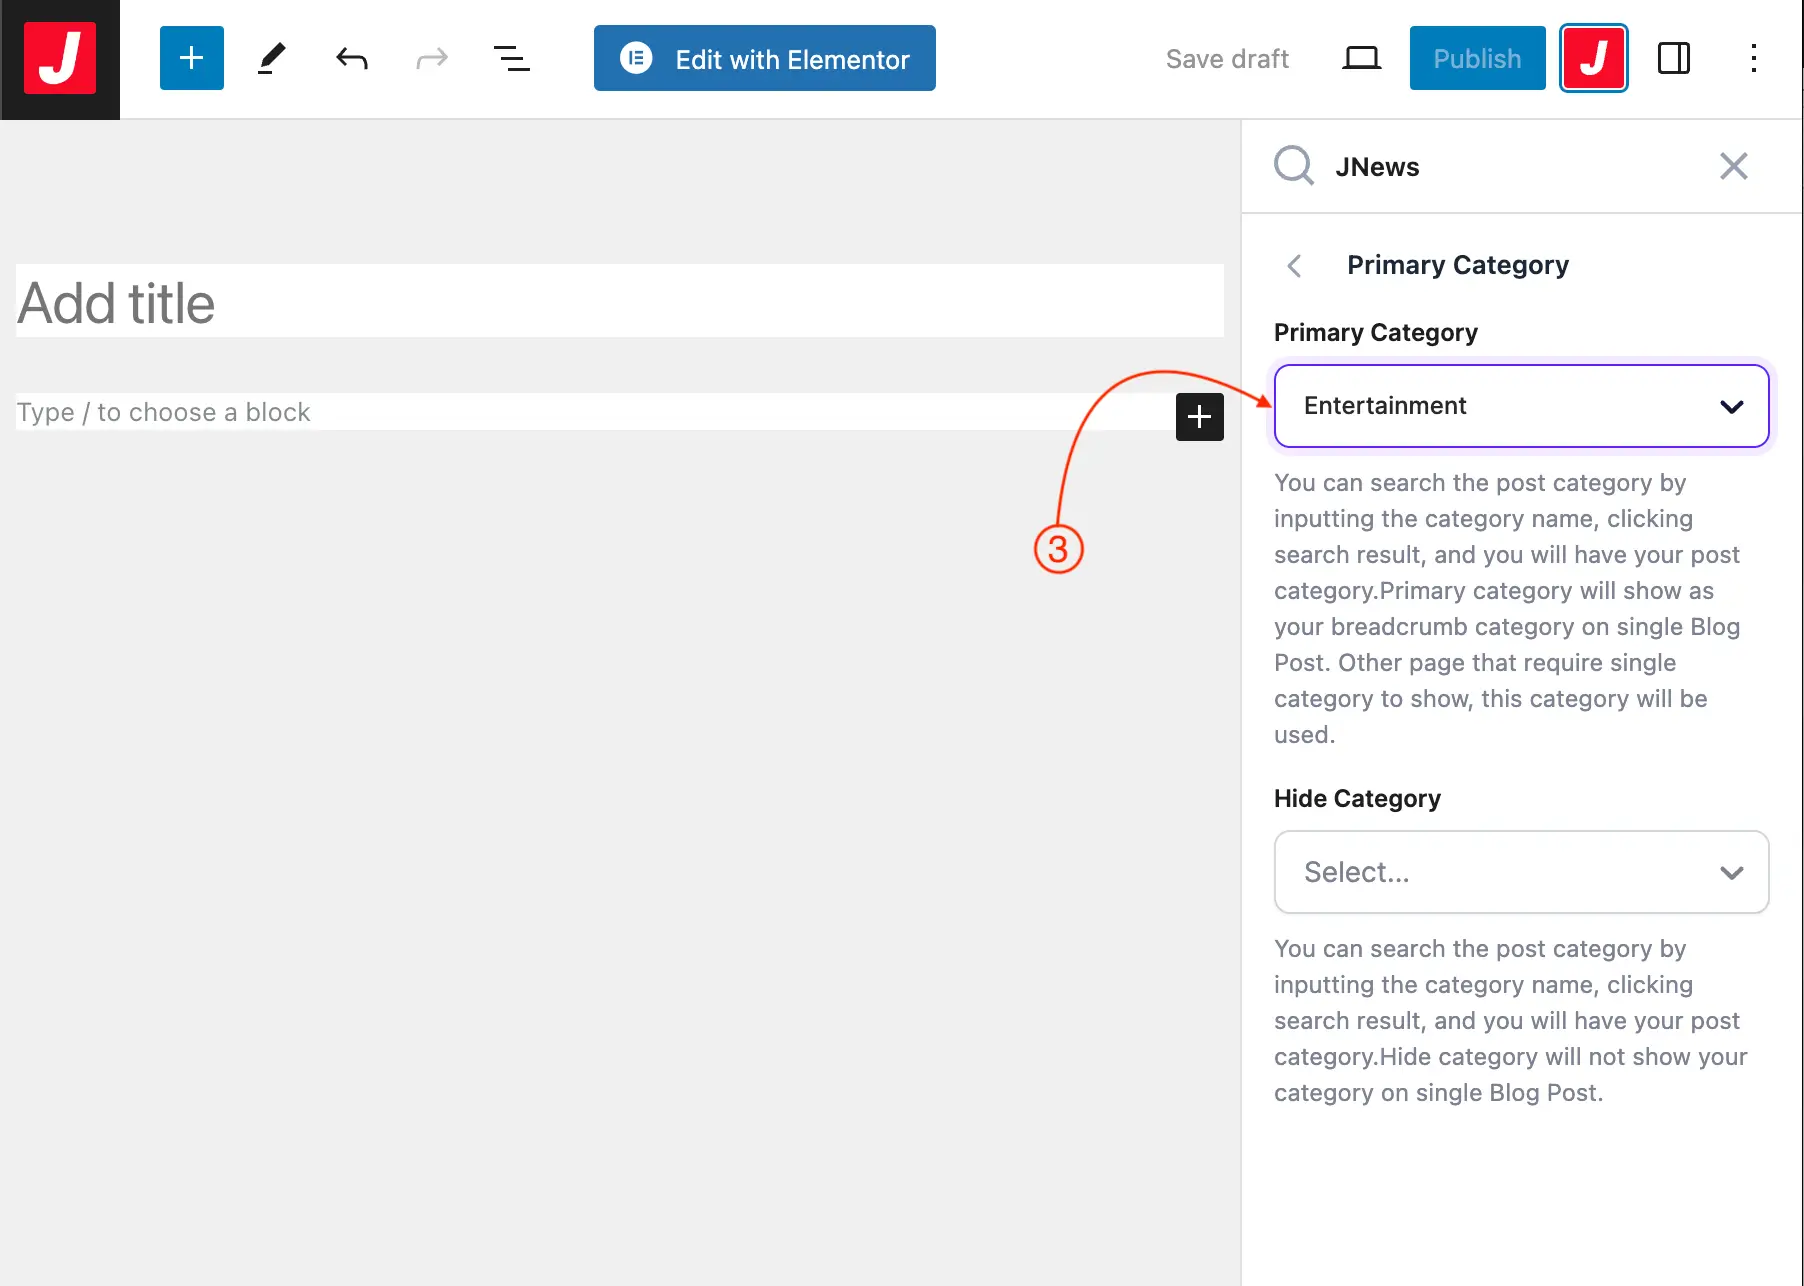Go back from Primary Category panel

[1294, 266]
